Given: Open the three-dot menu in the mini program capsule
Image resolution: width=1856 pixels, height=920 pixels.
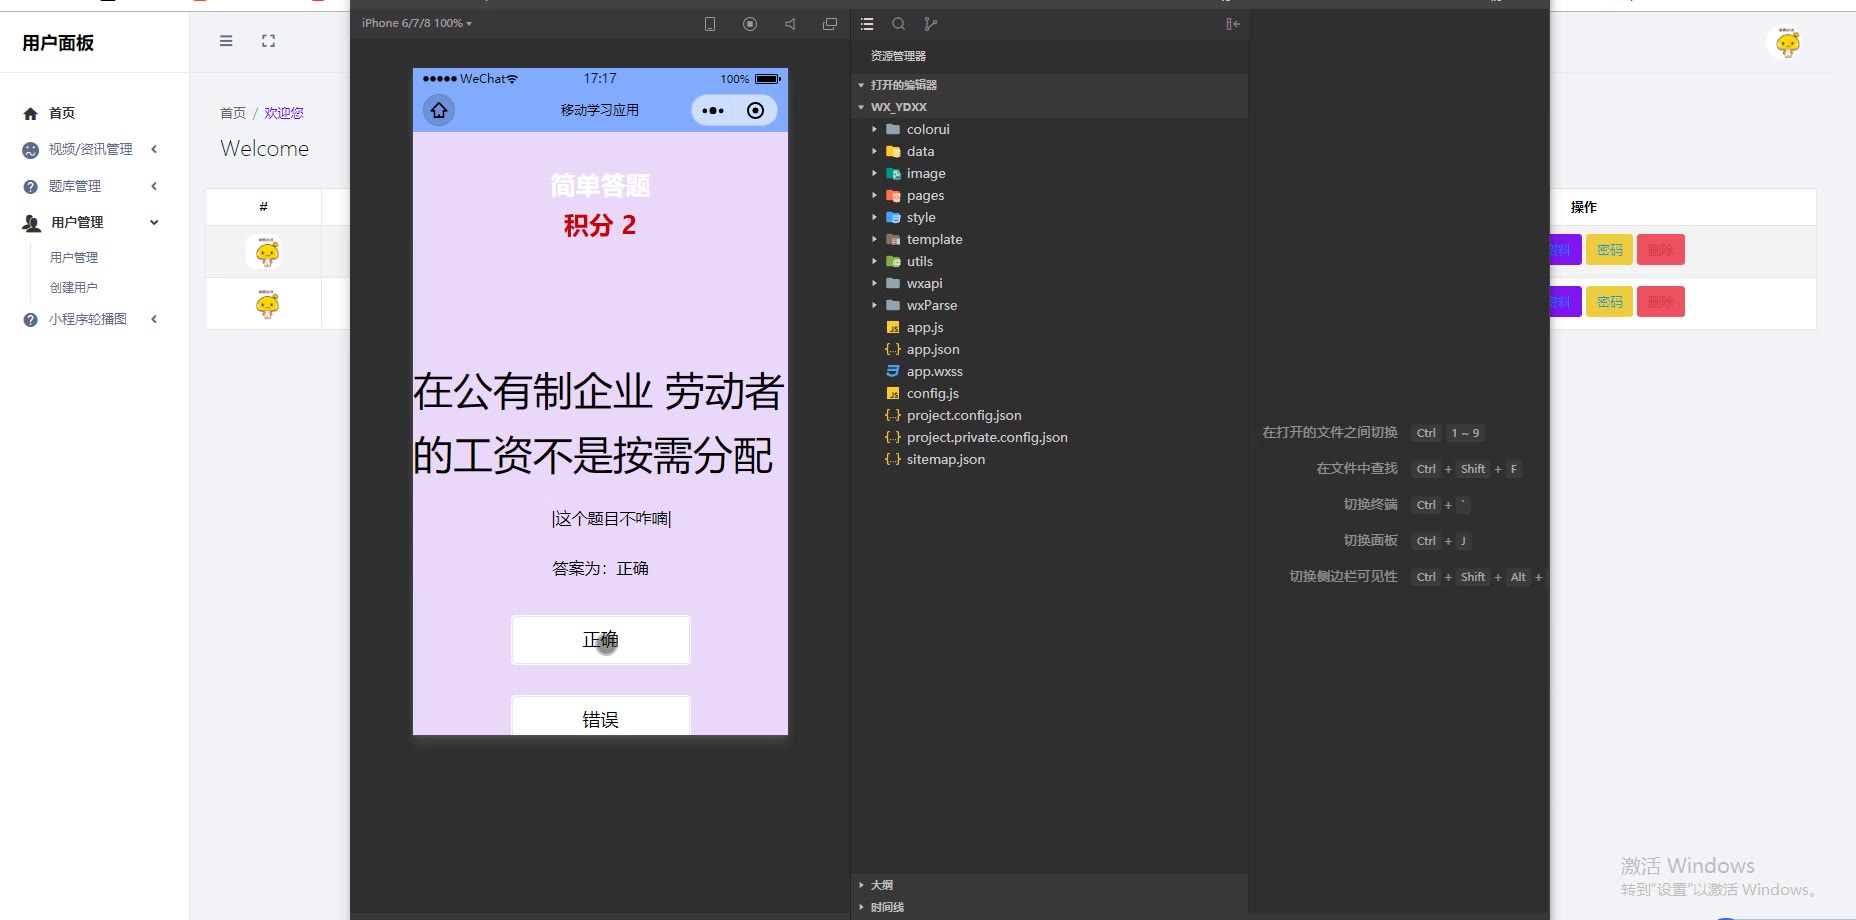Looking at the screenshot, I should click(x=713, y=111).
